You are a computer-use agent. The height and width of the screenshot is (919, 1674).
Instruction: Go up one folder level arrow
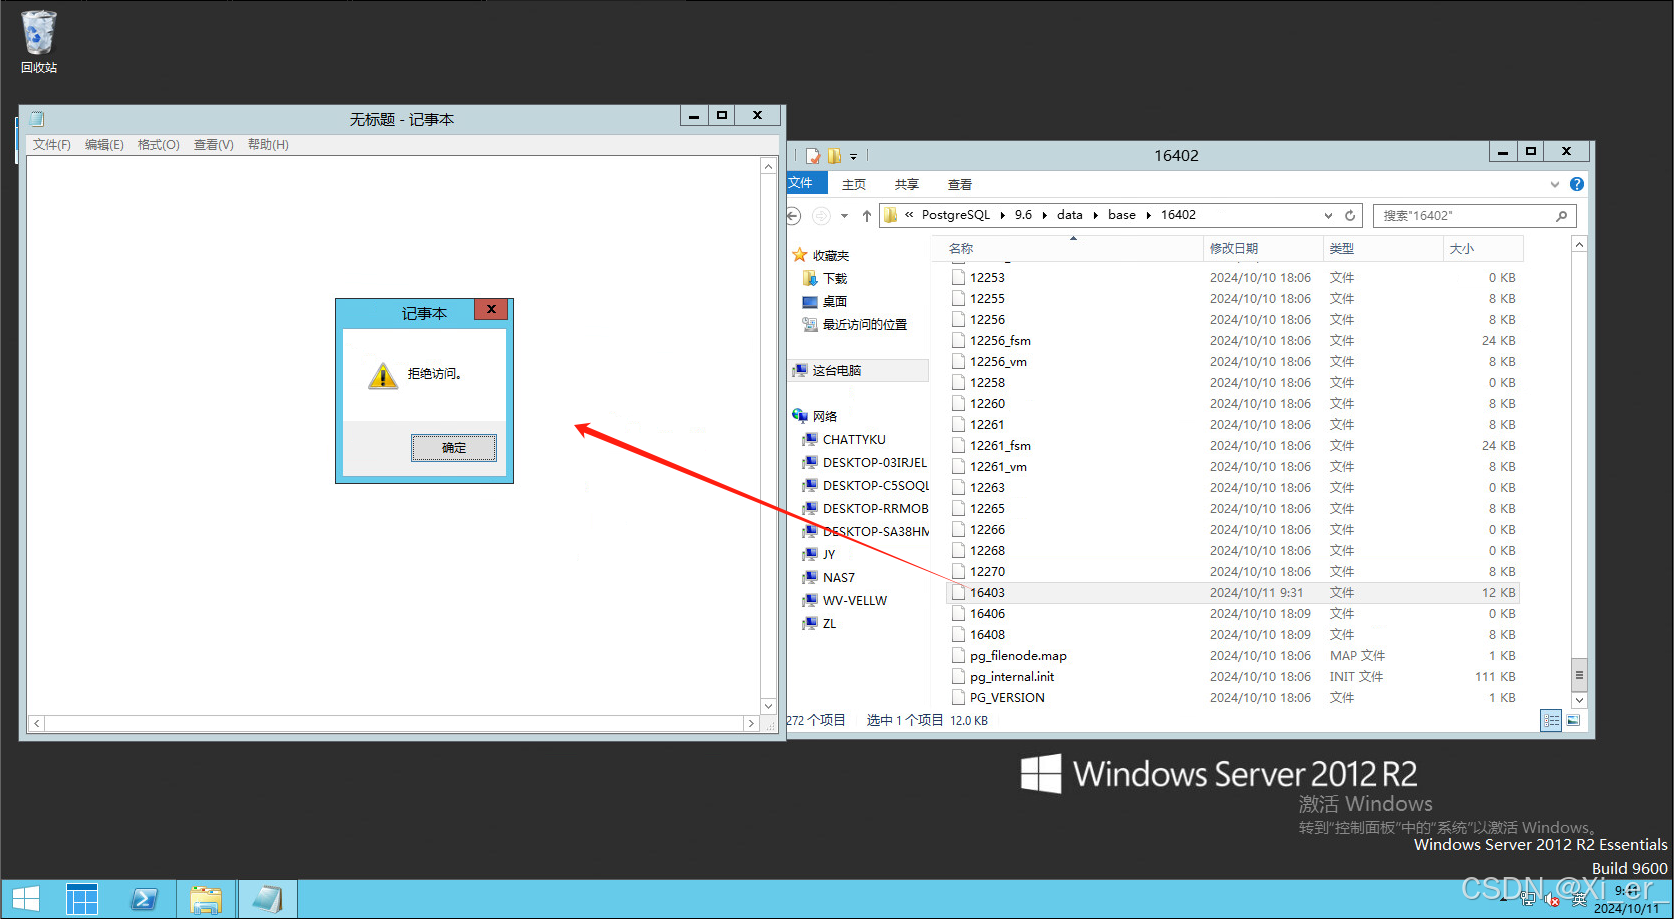coord(867,215)
